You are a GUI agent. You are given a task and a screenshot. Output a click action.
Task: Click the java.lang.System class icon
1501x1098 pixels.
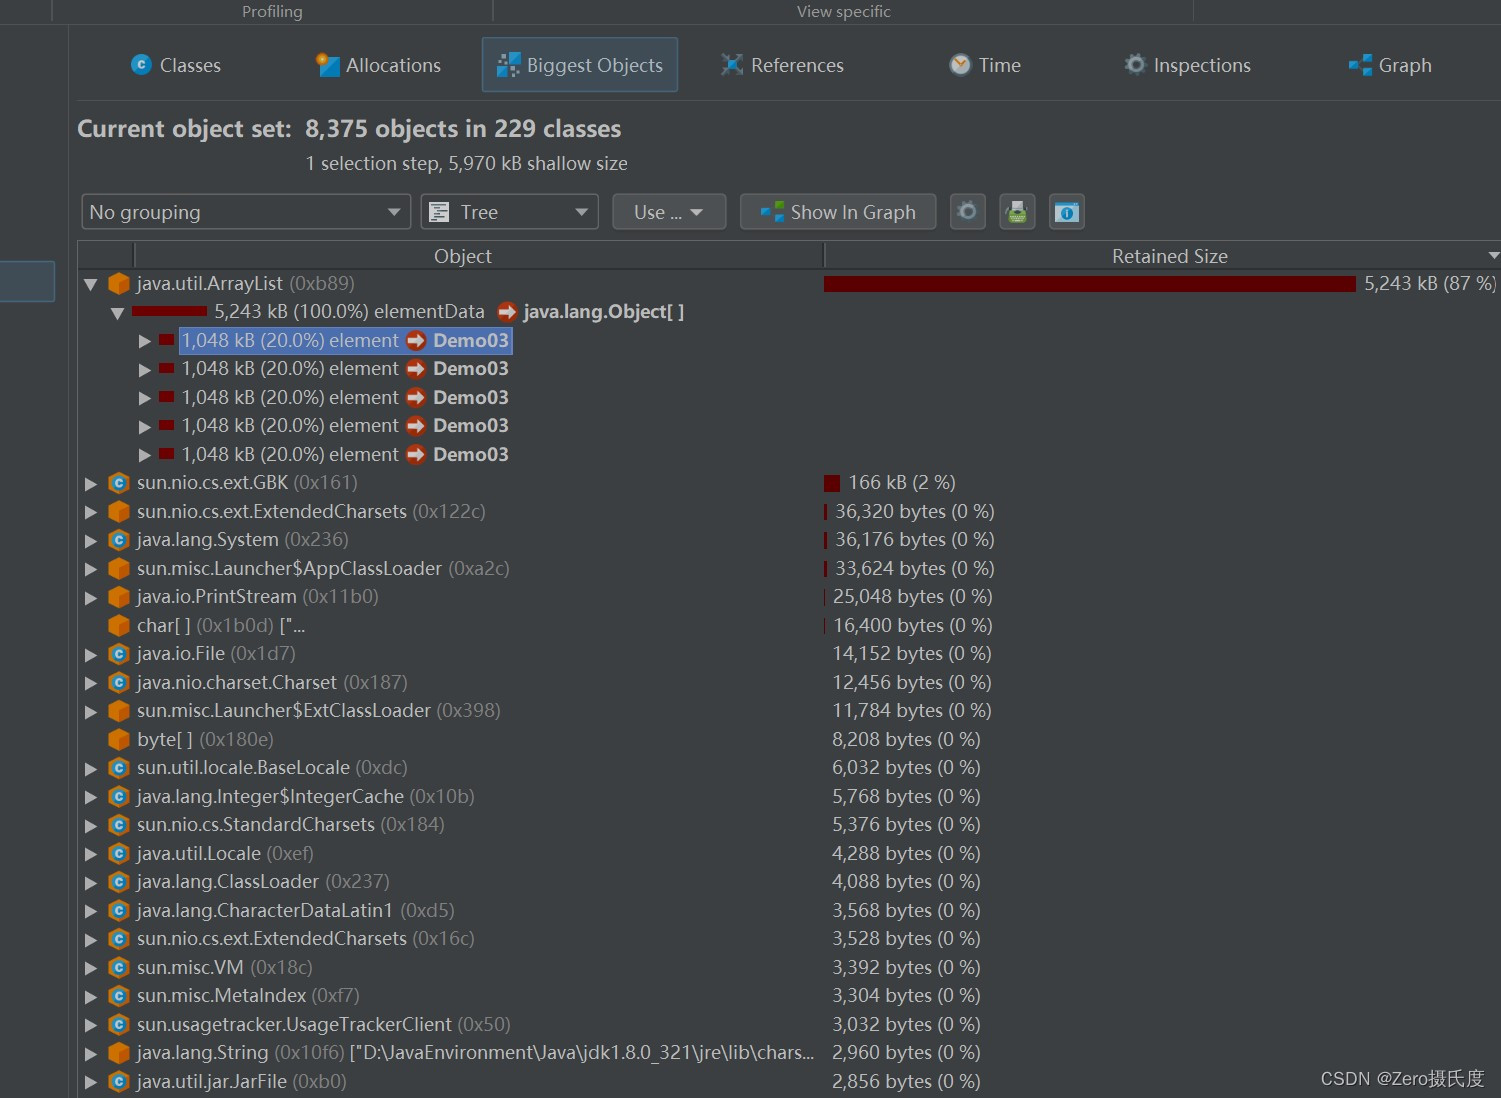[119, 540]
